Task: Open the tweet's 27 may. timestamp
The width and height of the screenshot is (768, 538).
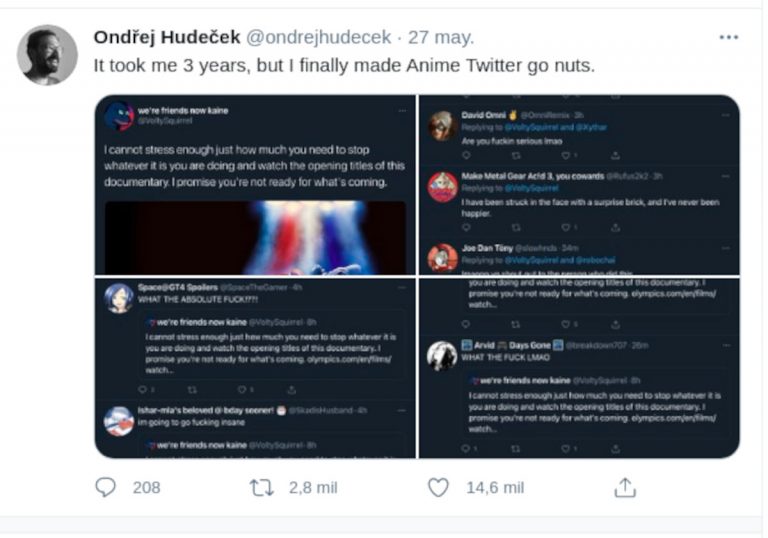Action: pyautogui.click(x=439, y=38)
